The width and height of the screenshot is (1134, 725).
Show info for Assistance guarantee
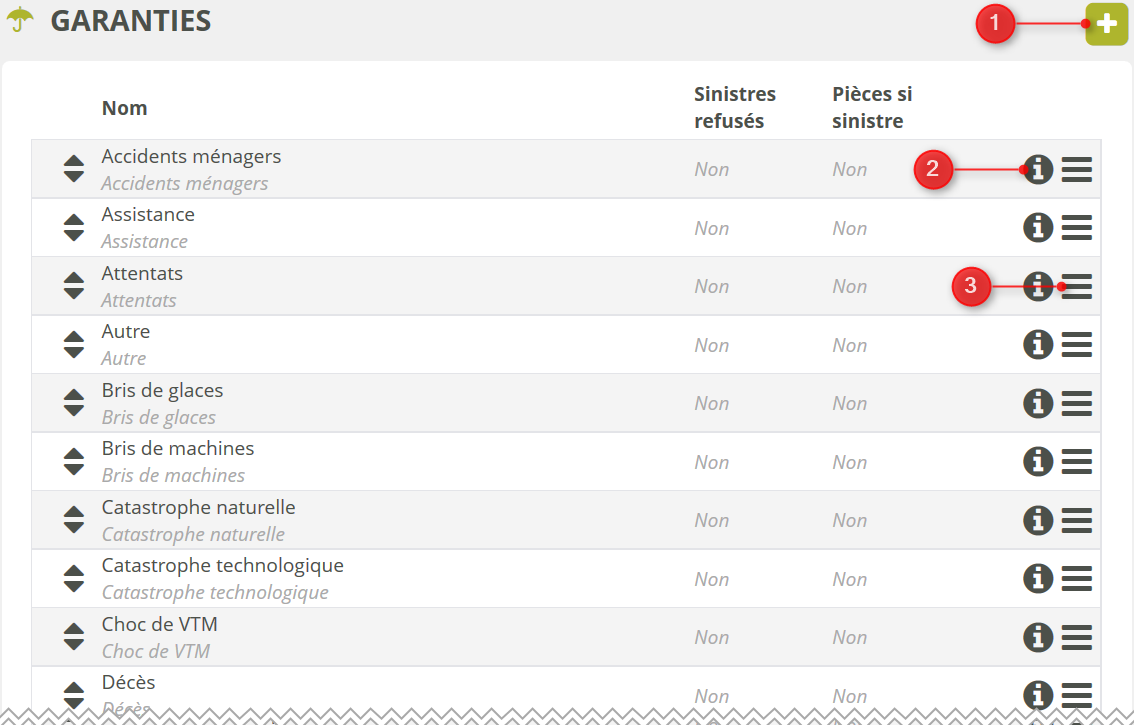[x=1038, y=228]
